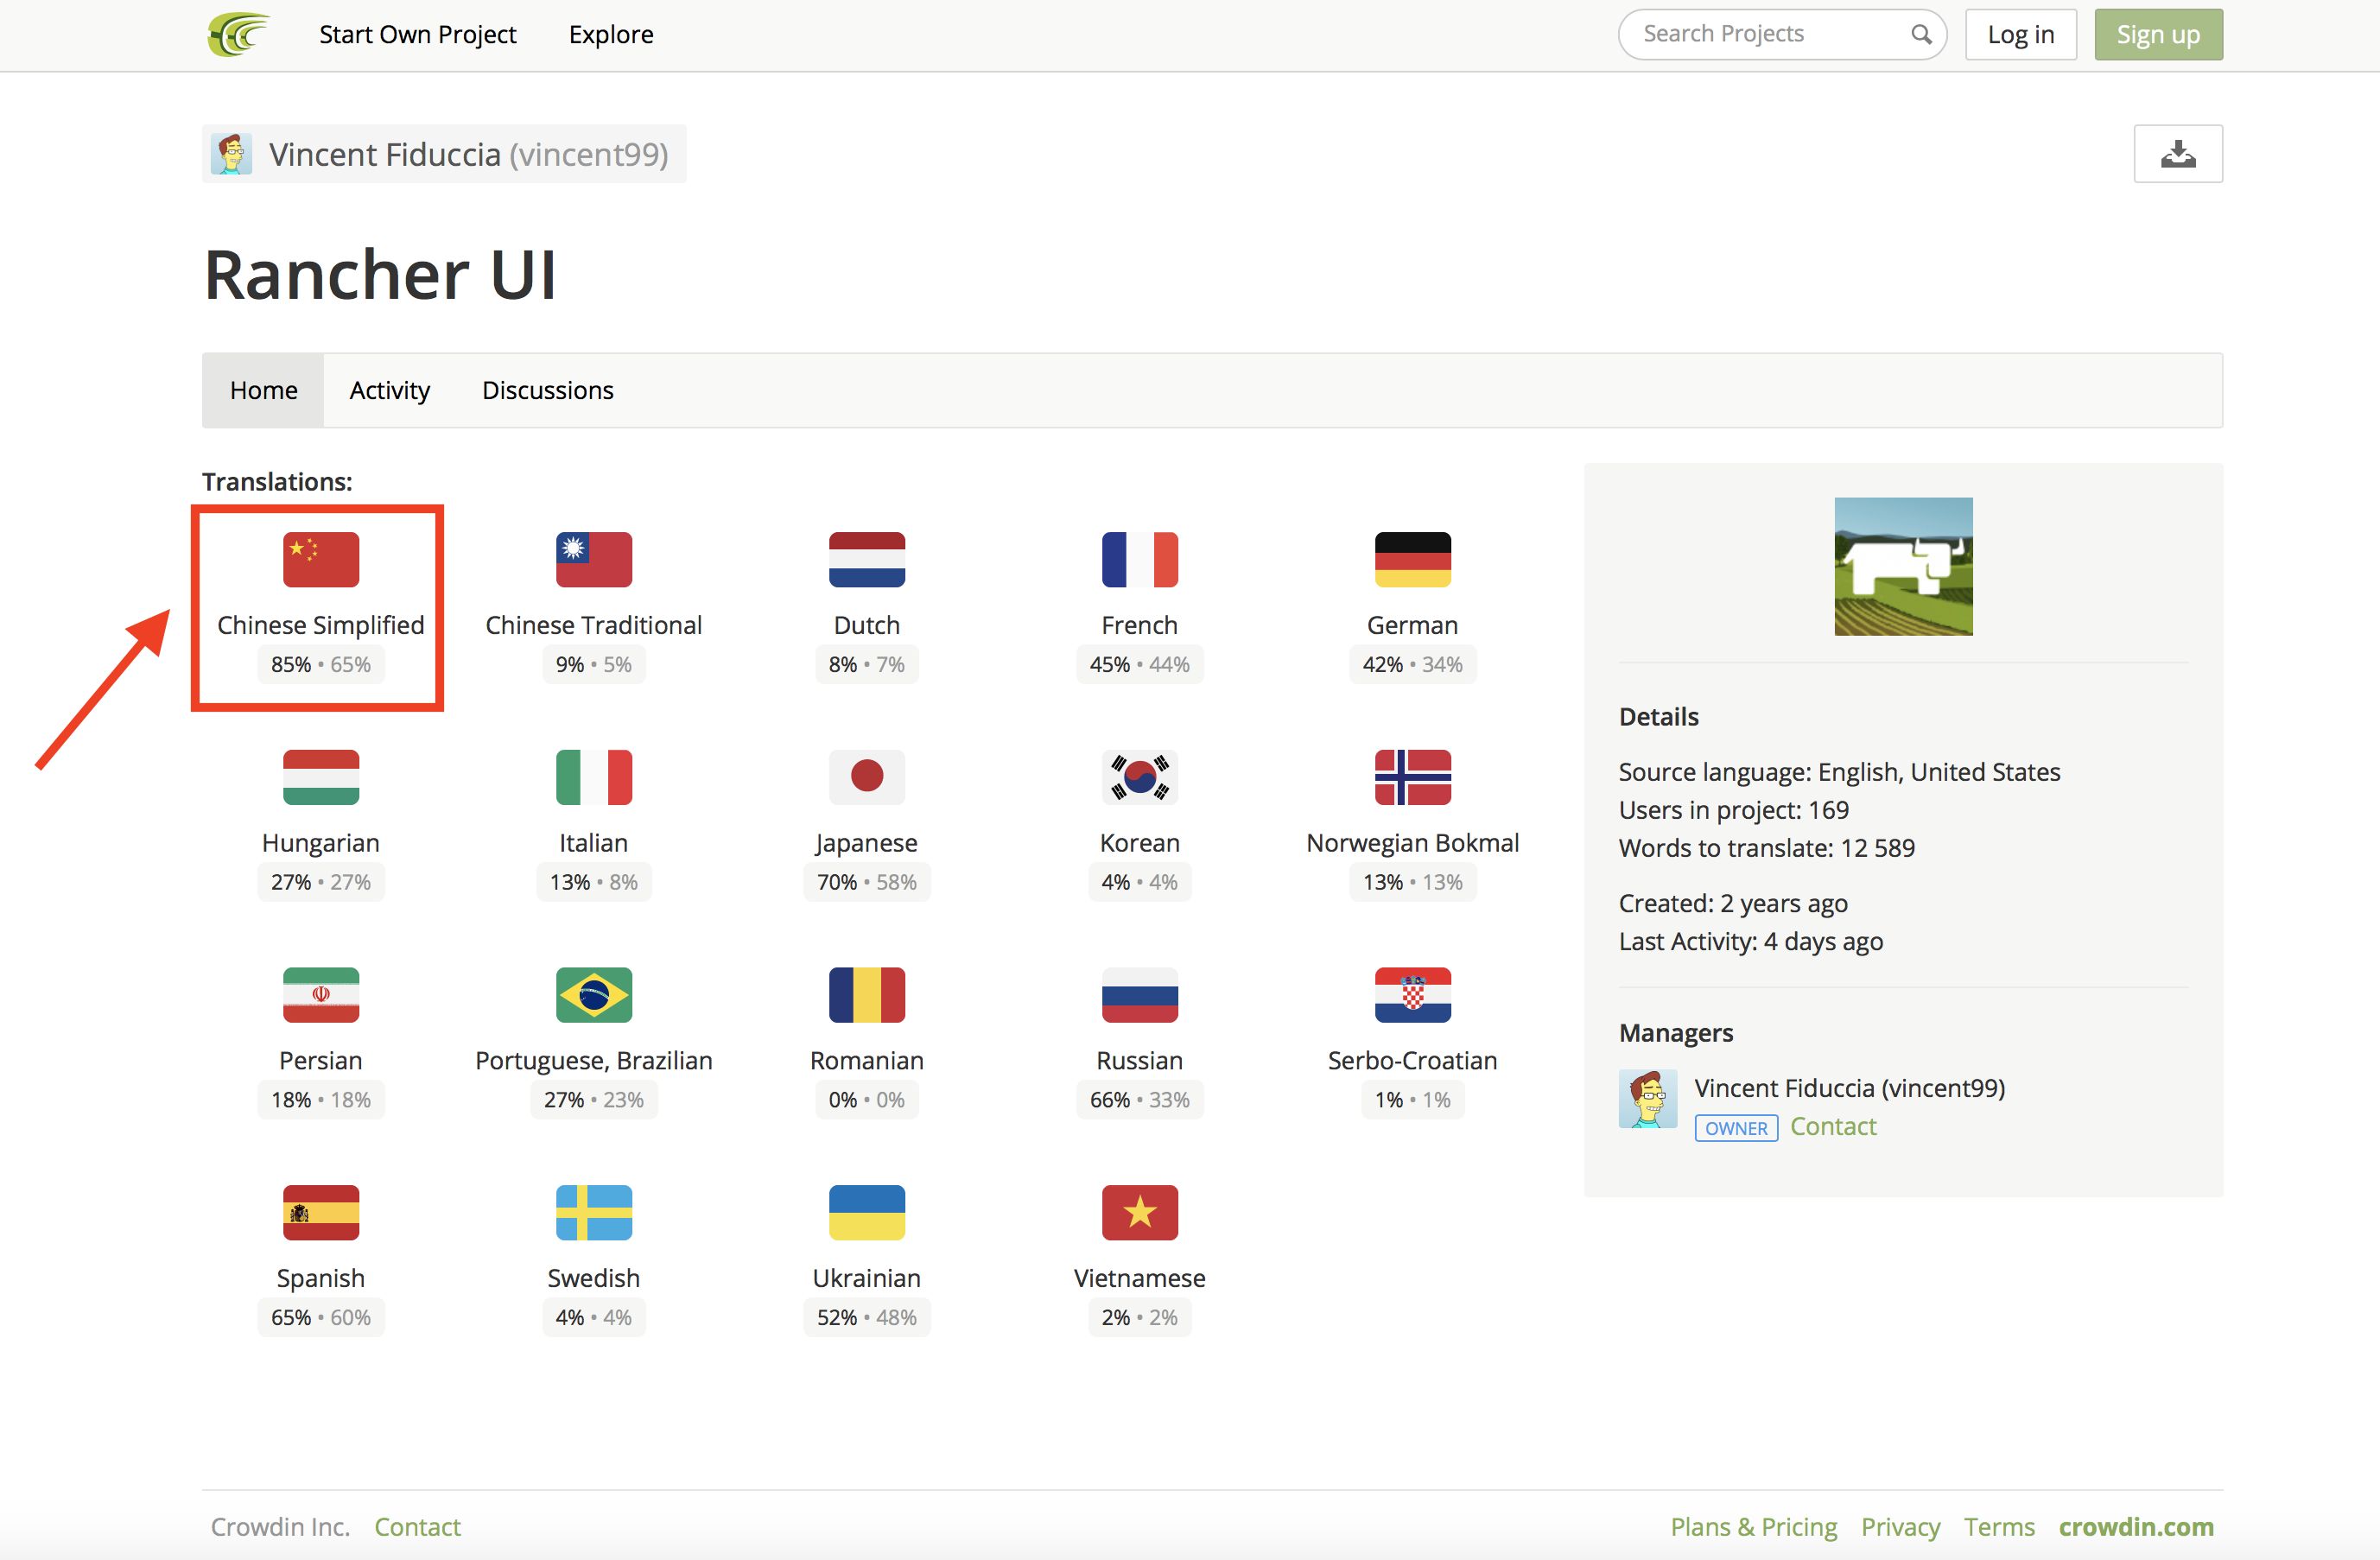This screenshot has width=2380, height=1560.
Task: Click the Romanian 0% • 0% badge
Action: [867, 1100]
